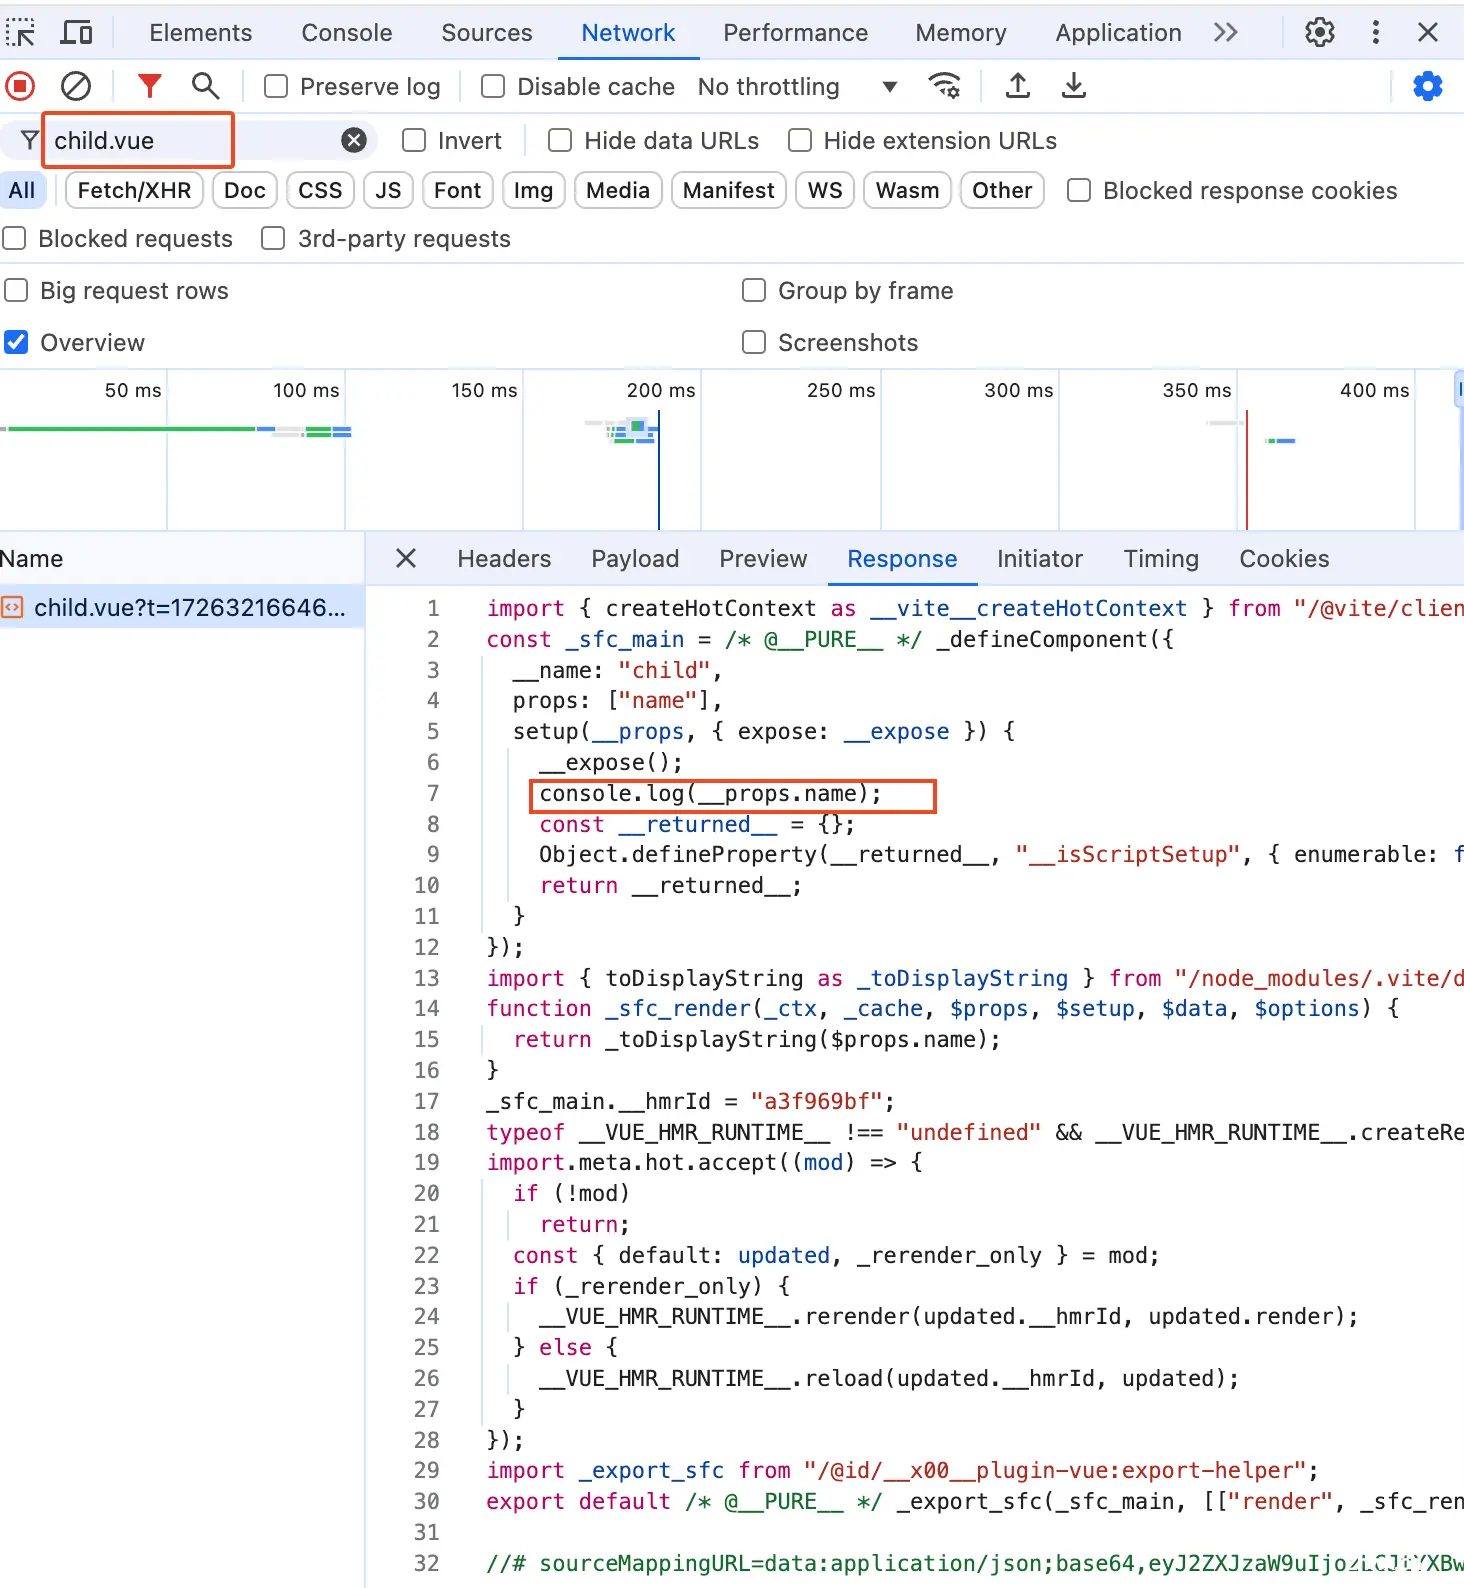Click response line number 7

[x=432, y=793]
